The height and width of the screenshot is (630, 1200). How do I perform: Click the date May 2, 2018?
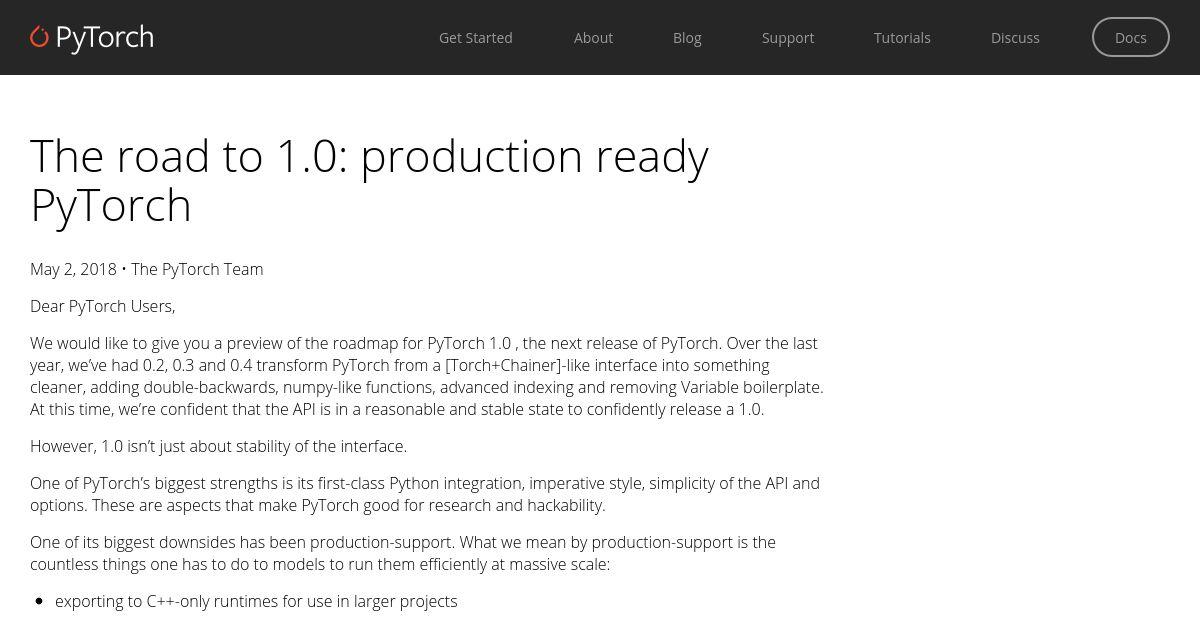click(x=73, y=269)
